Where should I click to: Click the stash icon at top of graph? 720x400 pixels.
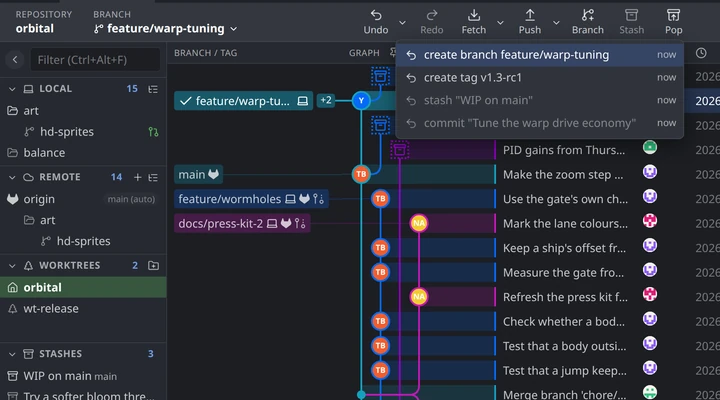click(380, 76)
